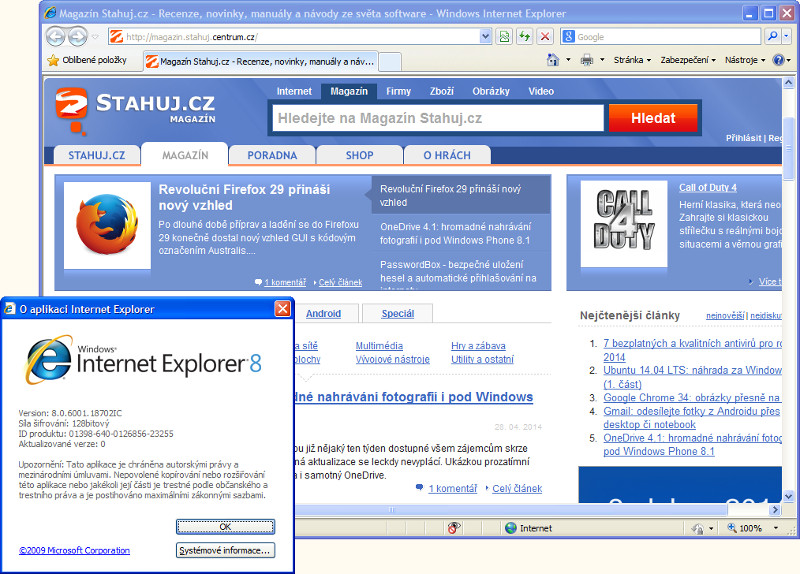This screenshot has width=800, height=574.
Task: Open the Stránka menu
Action: click(x=632, y=60)
